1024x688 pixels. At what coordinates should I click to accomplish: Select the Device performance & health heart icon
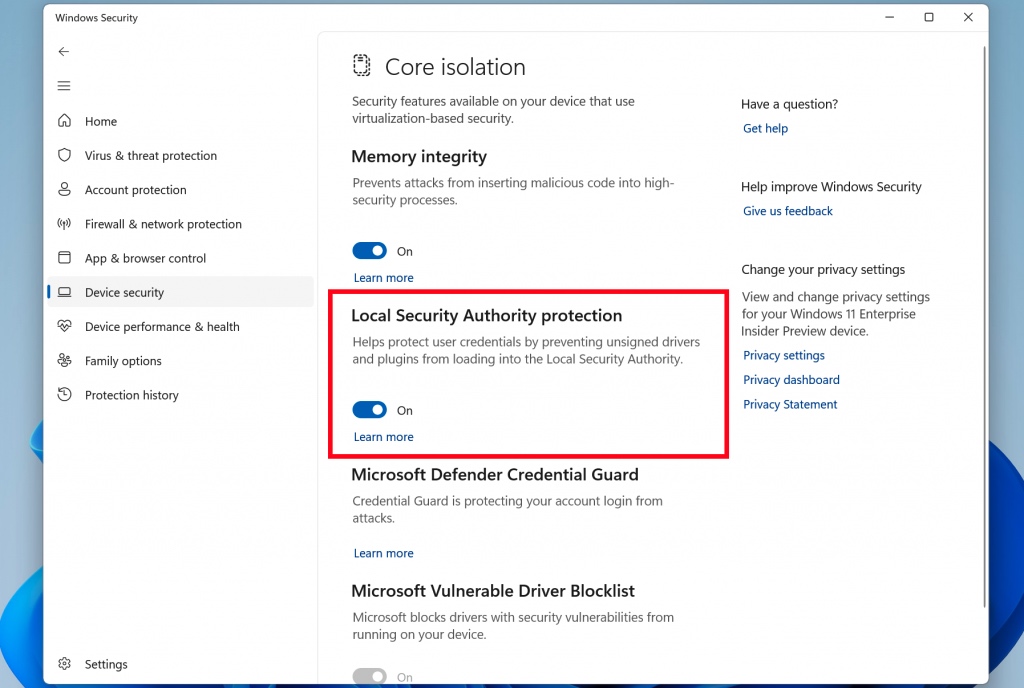pos(62,326)
